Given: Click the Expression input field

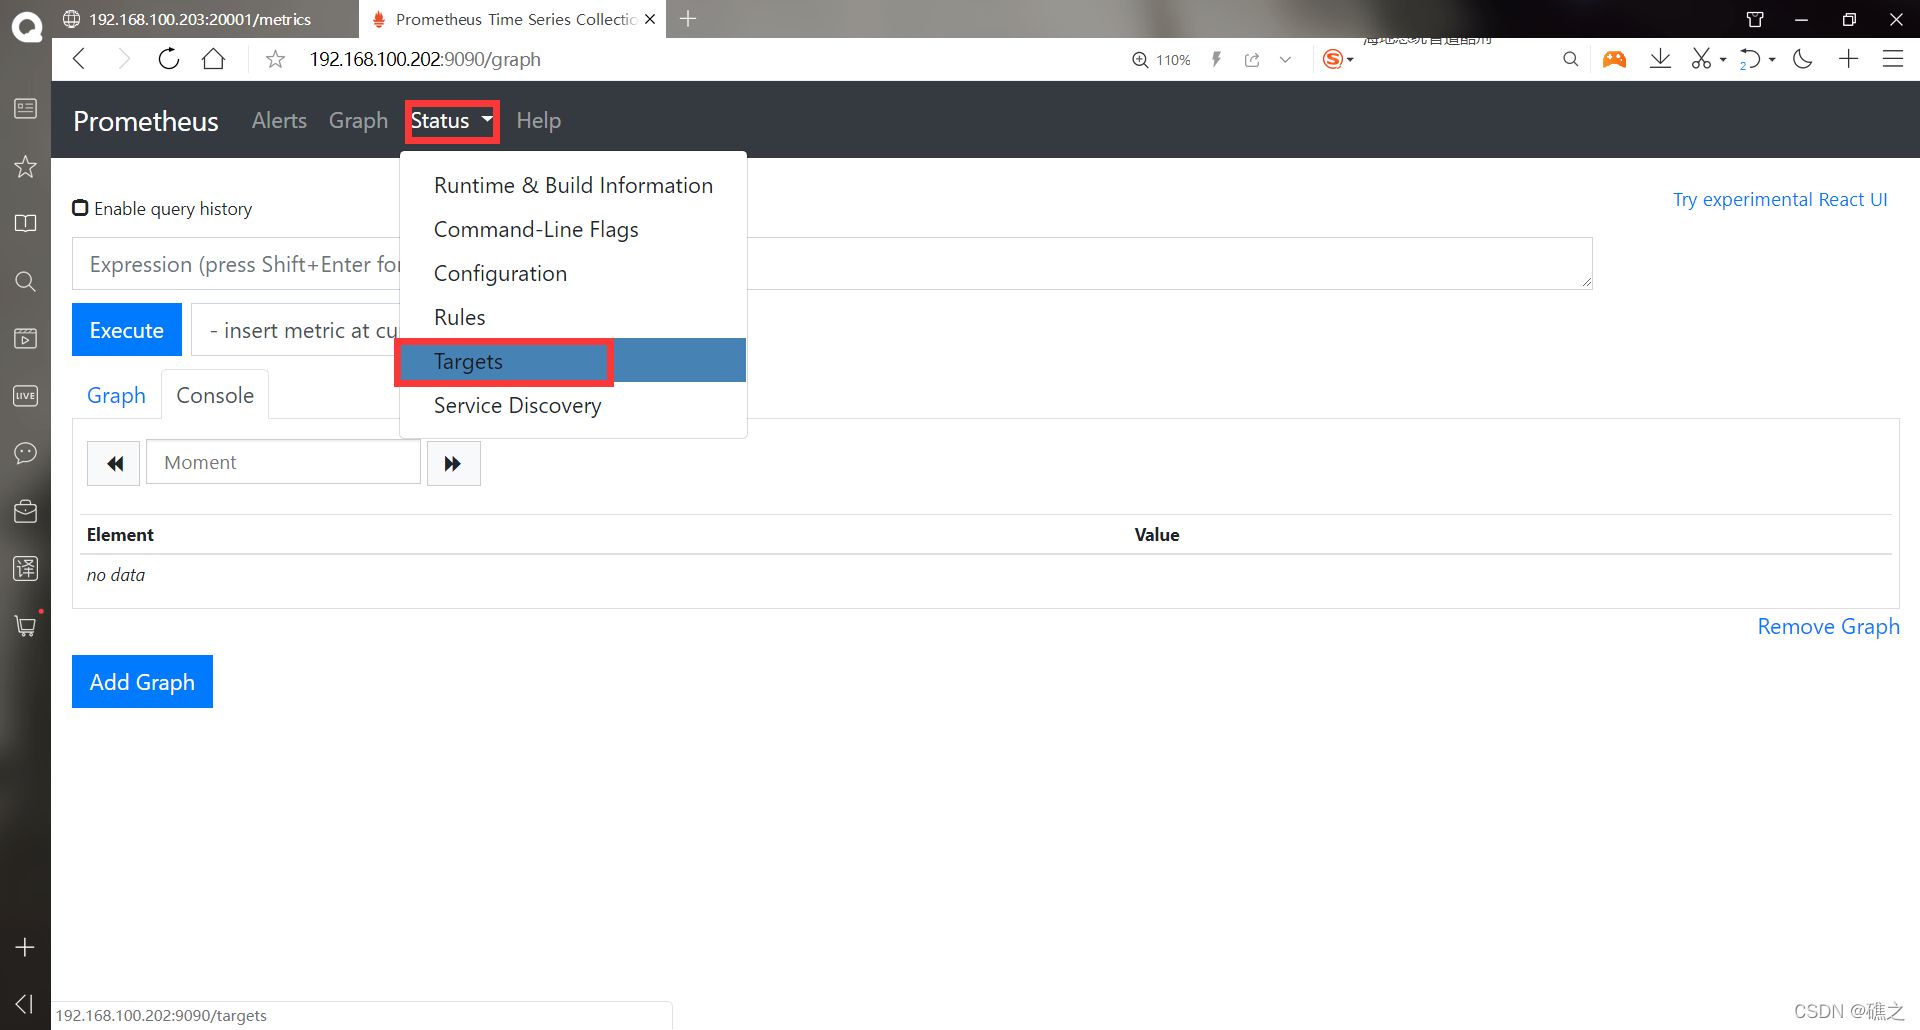Looking at the screenshot, I should 832,264.
